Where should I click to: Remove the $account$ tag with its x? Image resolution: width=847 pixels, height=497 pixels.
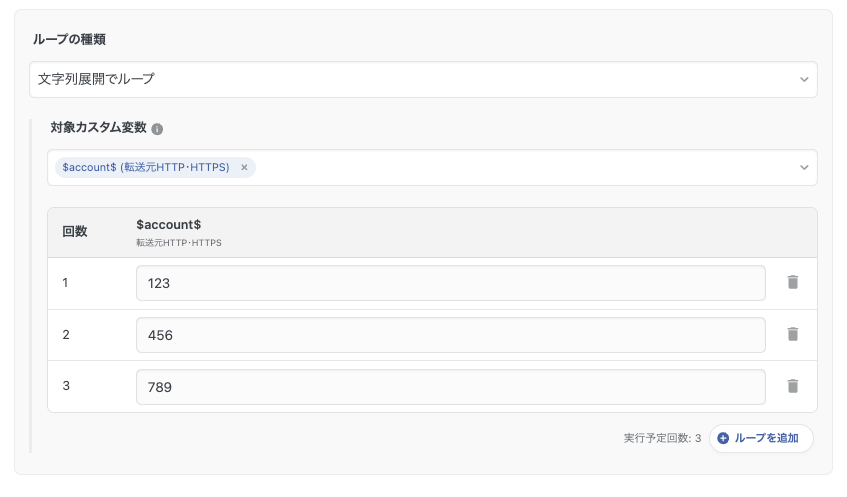coord(244,168)
